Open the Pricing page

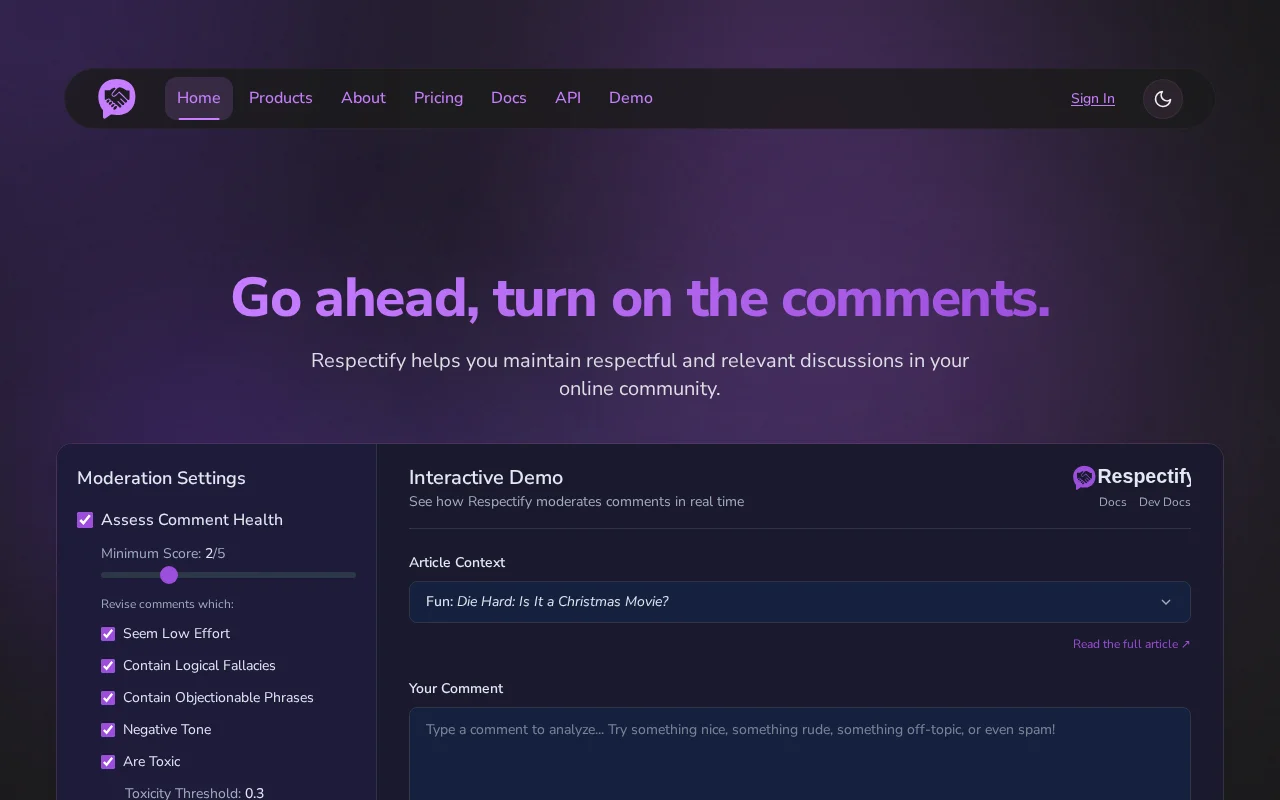(438, 98)
